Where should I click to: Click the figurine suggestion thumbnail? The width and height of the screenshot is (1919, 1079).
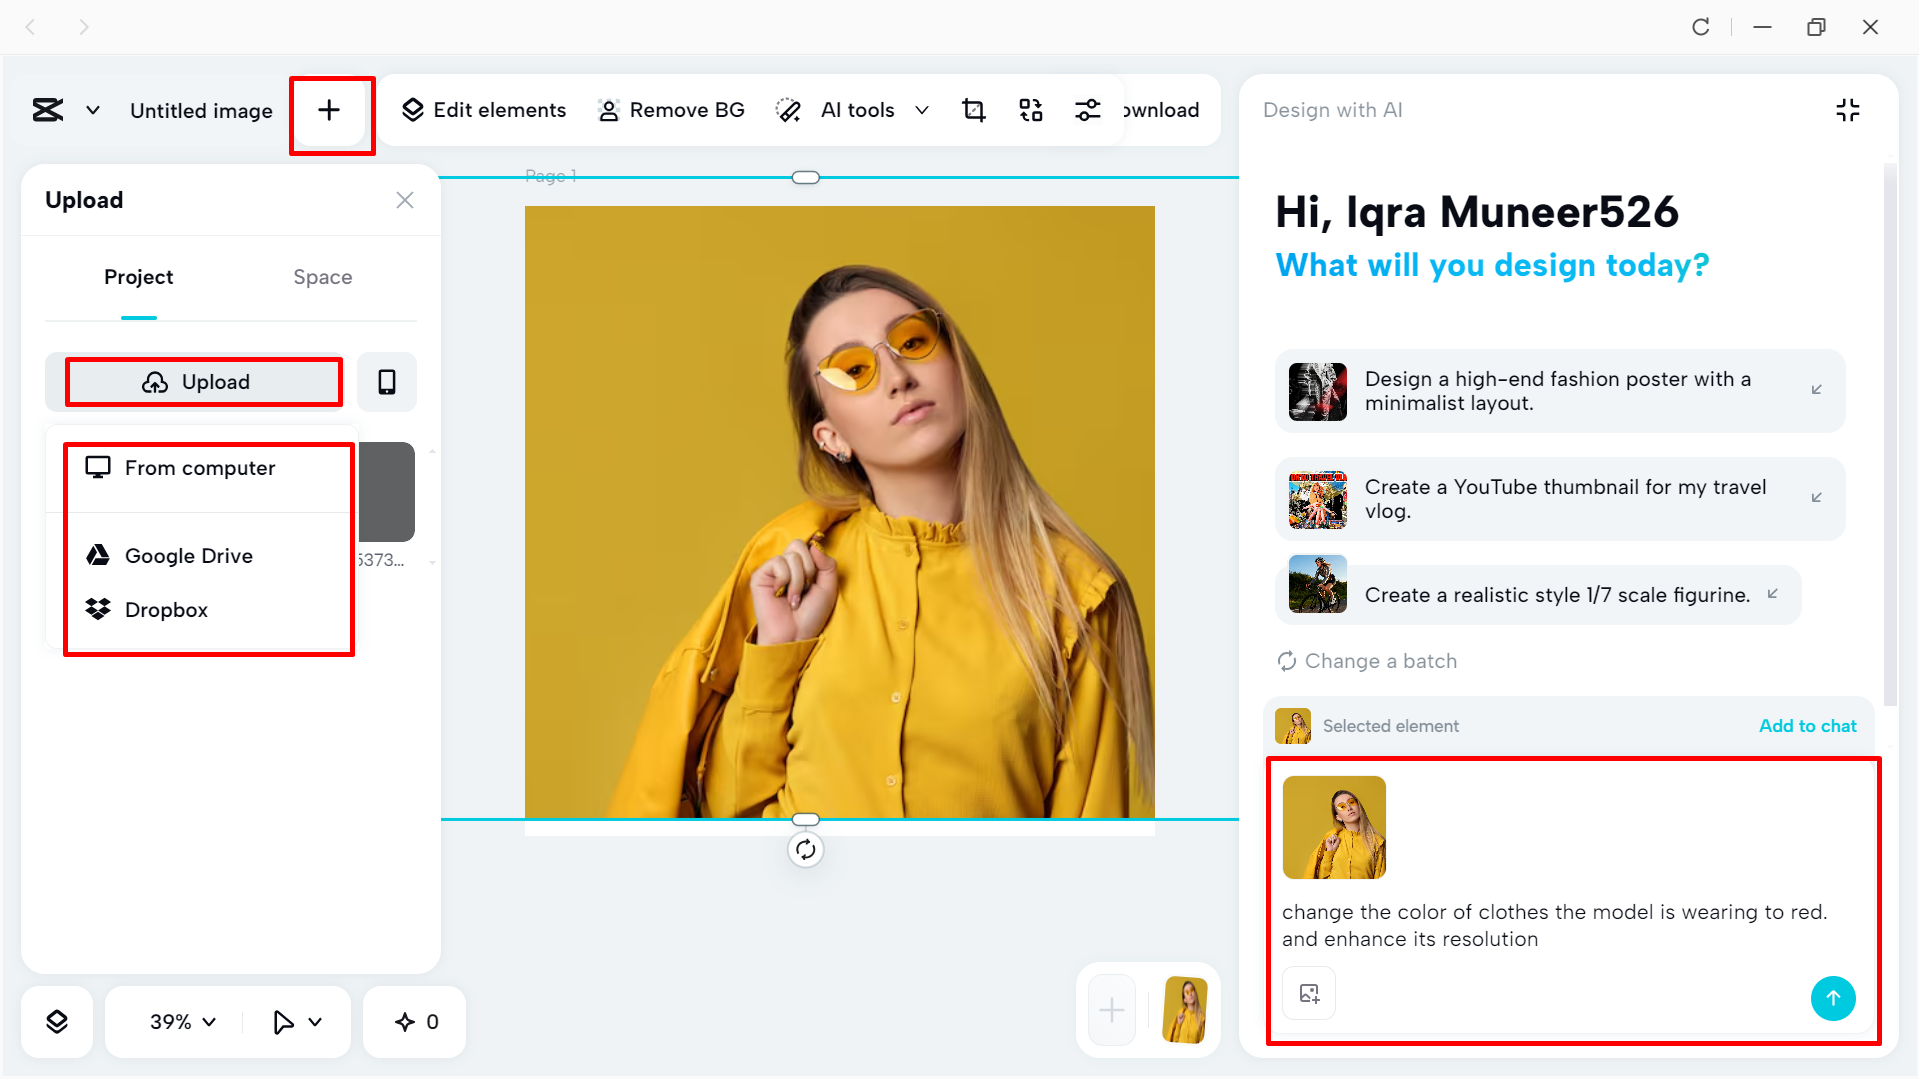[1317, 584]
